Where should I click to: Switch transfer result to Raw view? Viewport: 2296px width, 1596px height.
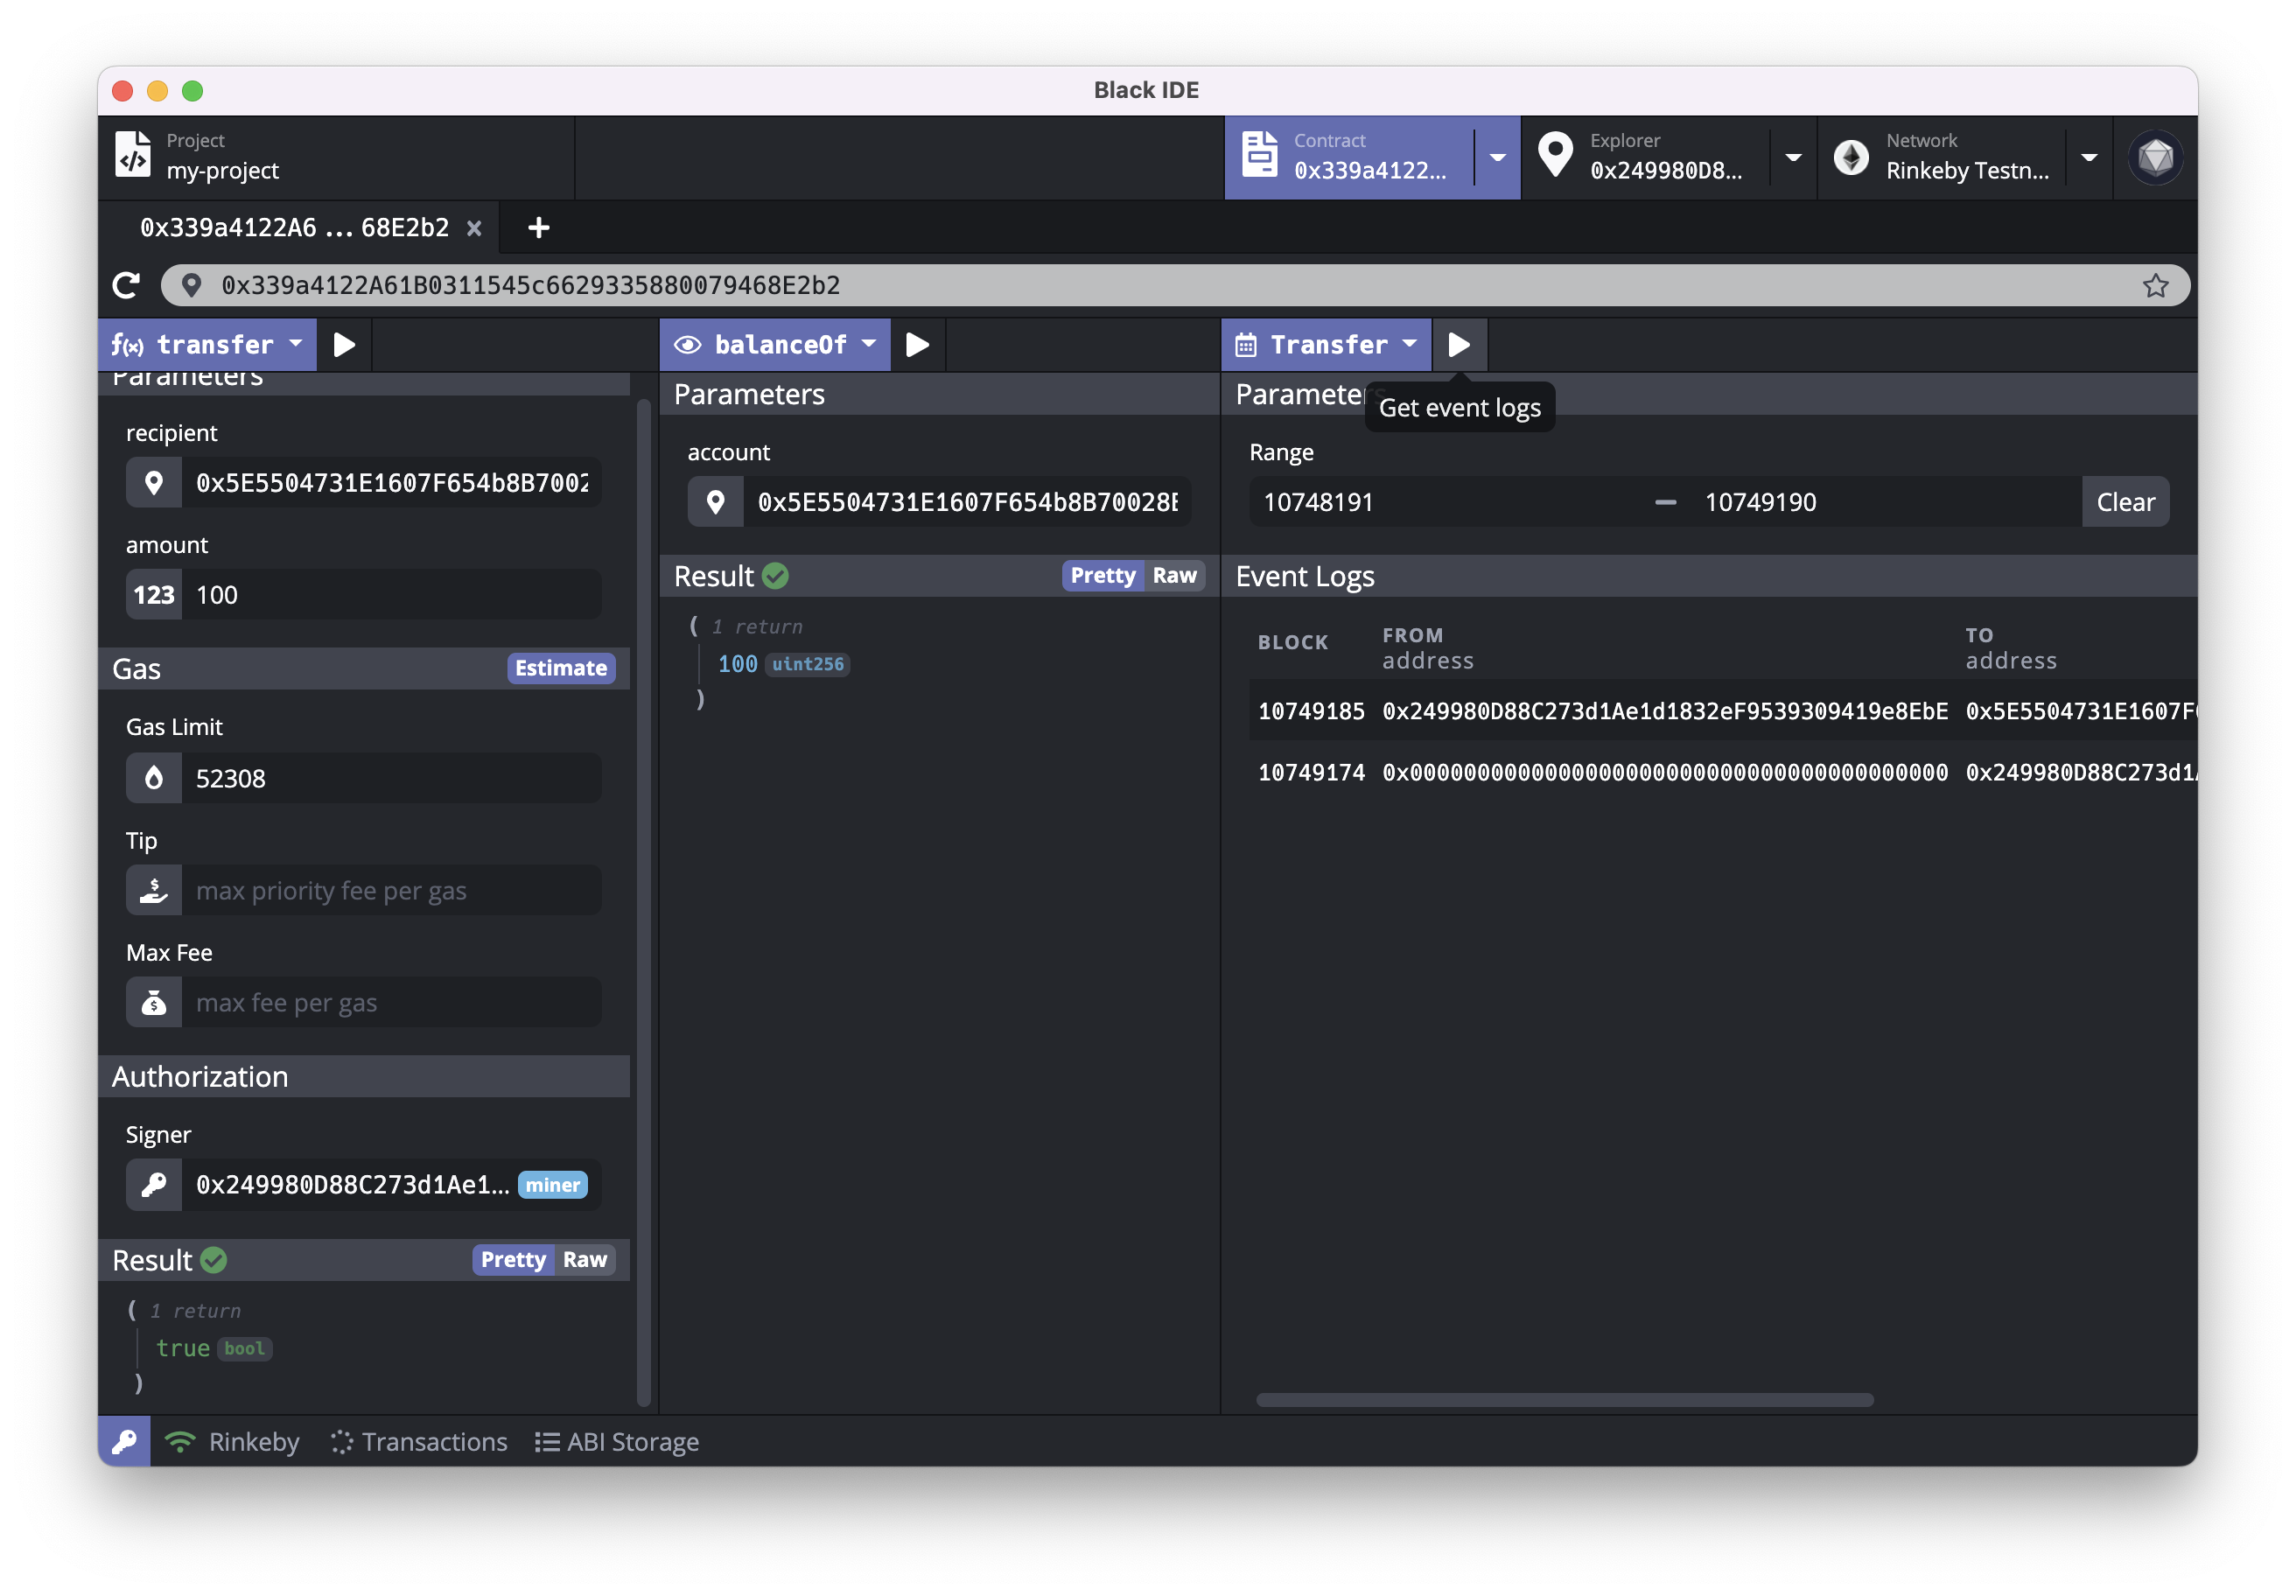click(x=584, y=1260)
